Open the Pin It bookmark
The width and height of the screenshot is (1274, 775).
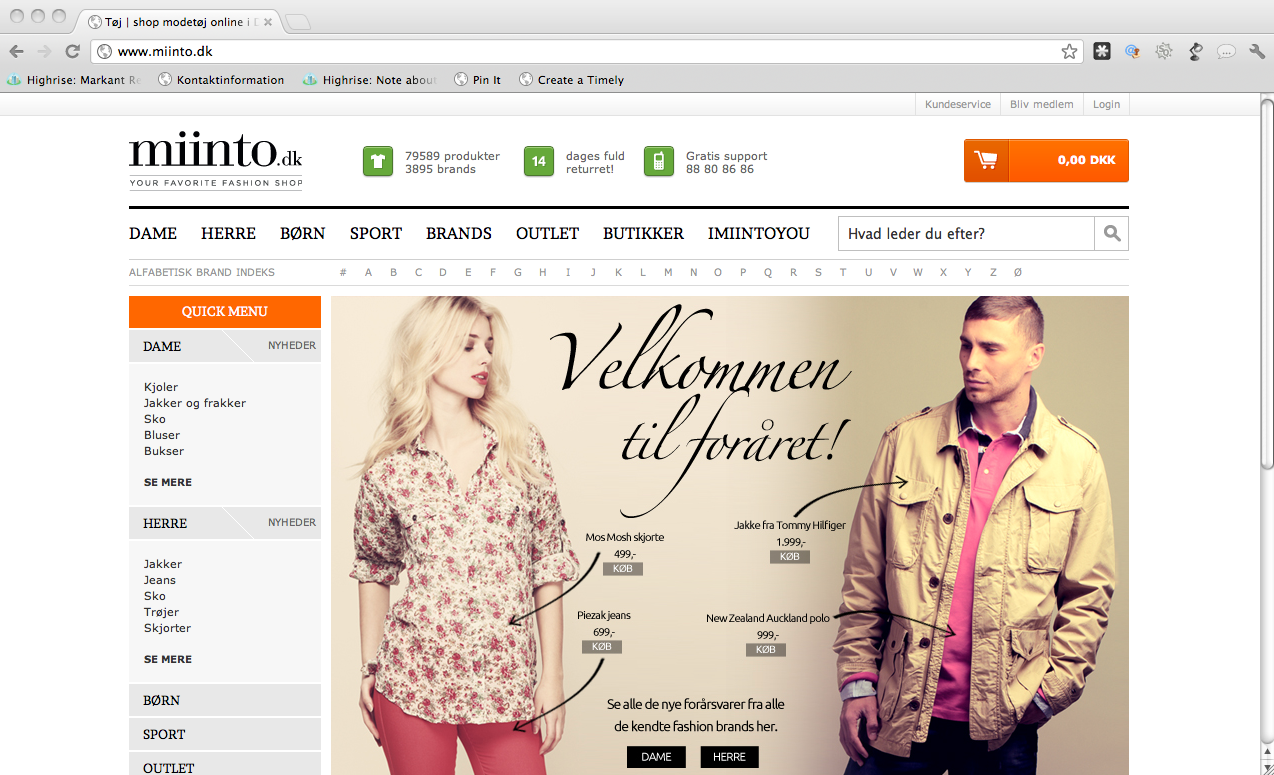[x=478, y=80]
